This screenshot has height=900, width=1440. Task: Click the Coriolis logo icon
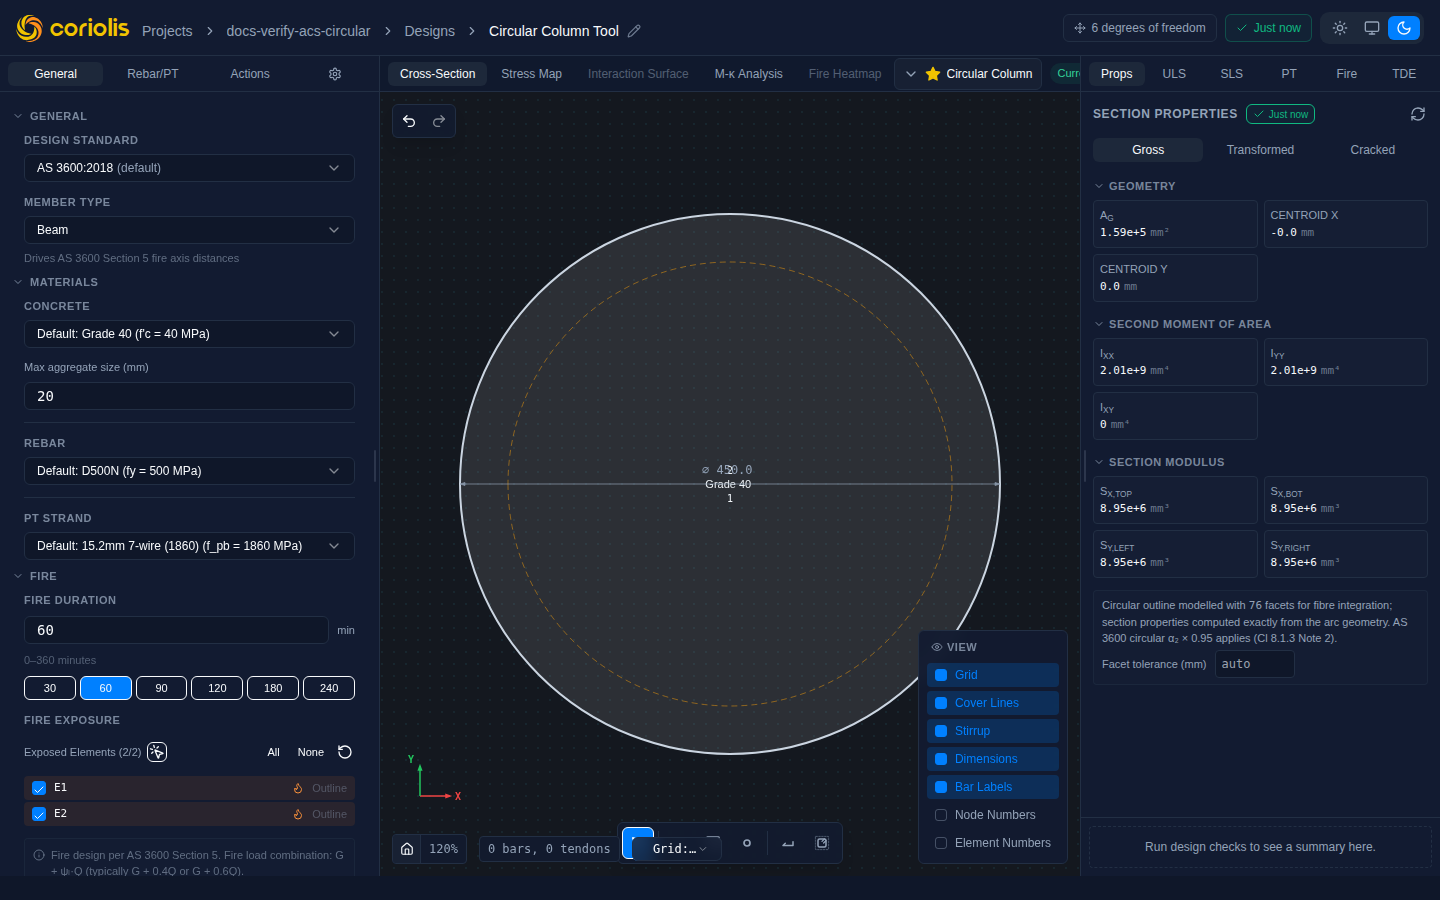(x=30, y=28)
